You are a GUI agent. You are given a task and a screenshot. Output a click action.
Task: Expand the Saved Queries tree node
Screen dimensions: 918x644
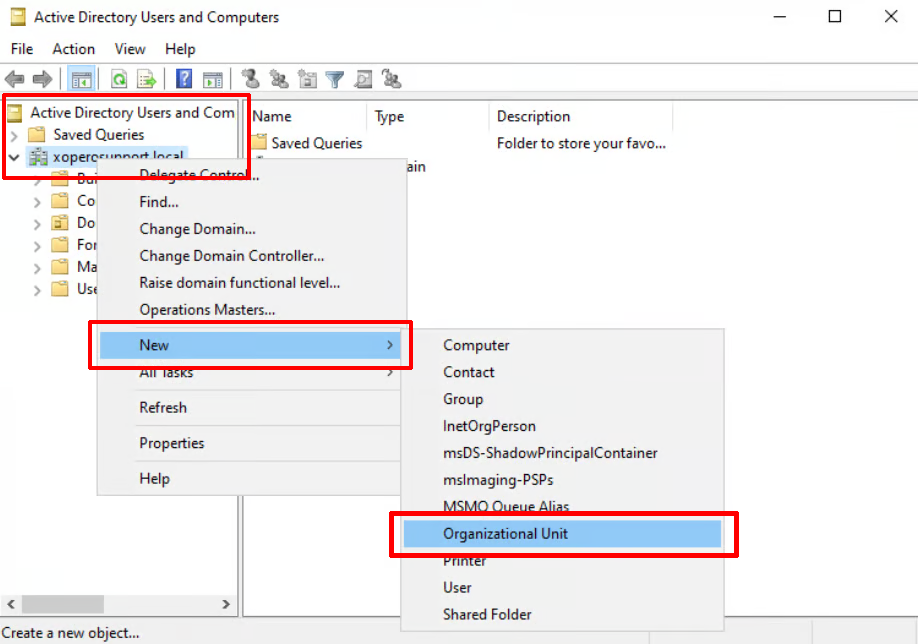(x=14, y=135)
